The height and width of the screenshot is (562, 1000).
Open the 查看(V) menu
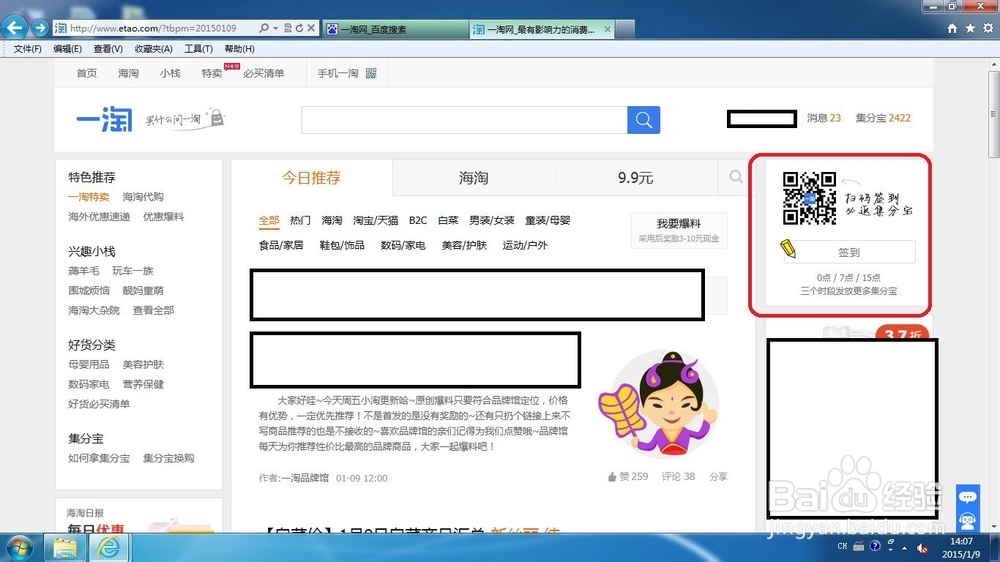108,48
